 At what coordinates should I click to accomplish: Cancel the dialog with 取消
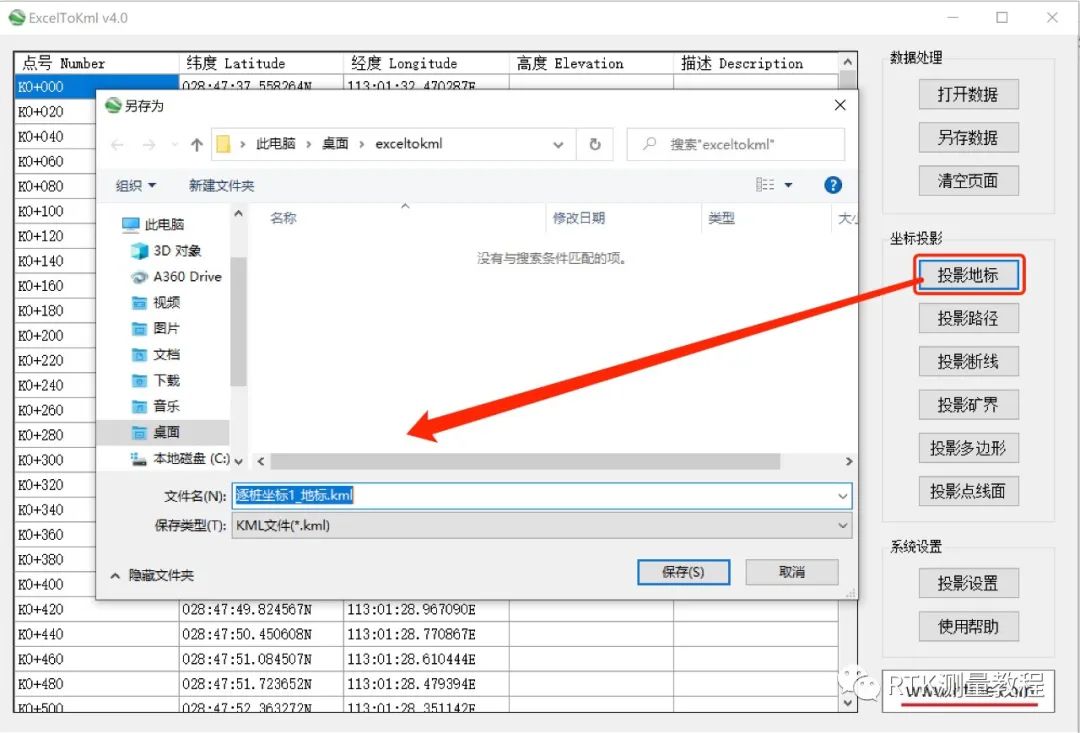[791, 572]
